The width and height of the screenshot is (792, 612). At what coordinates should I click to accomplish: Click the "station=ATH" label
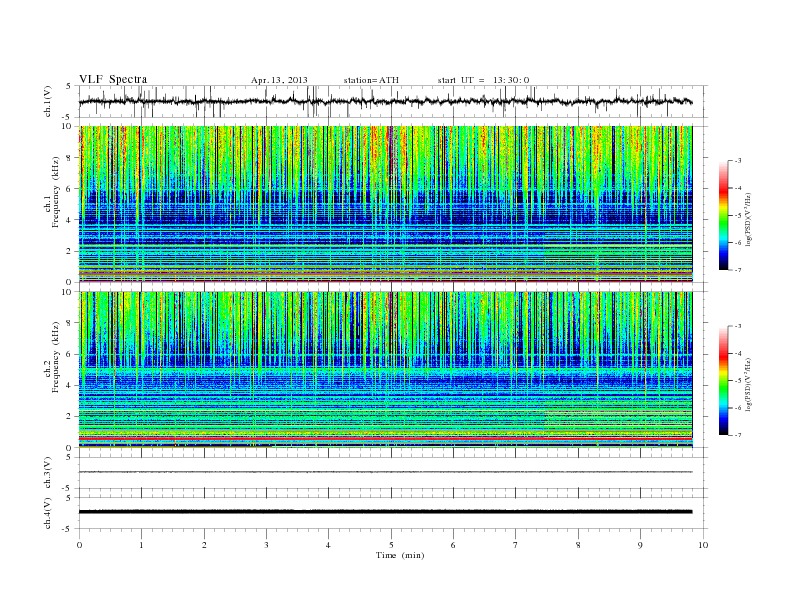371,80
